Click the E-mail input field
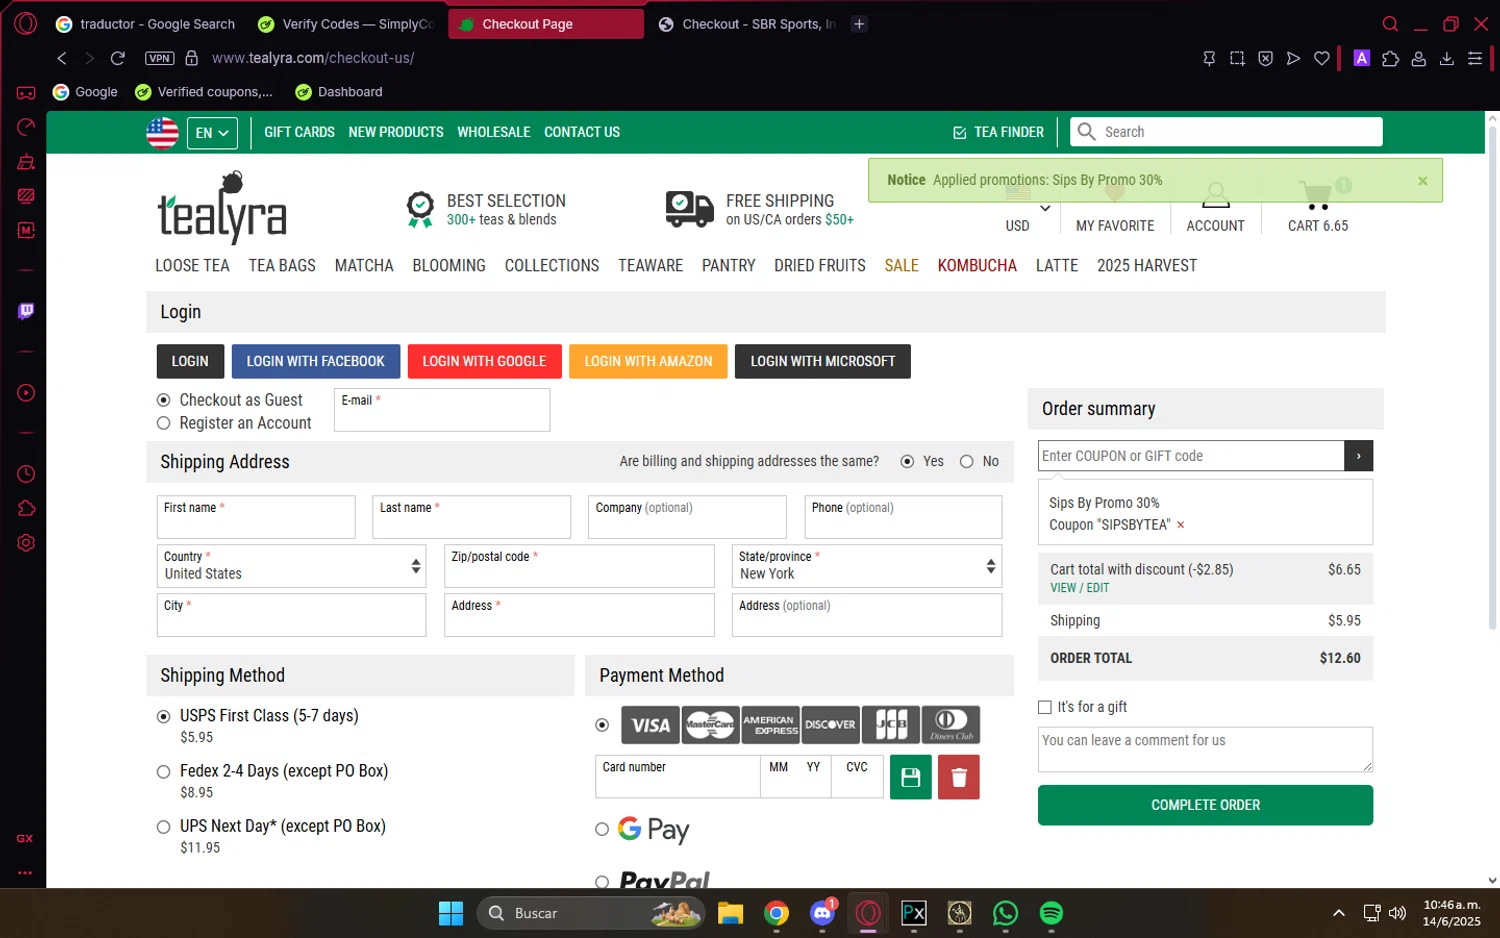Image resolution: width=1500 pixels, height=938 pixels. click(442, 410)
